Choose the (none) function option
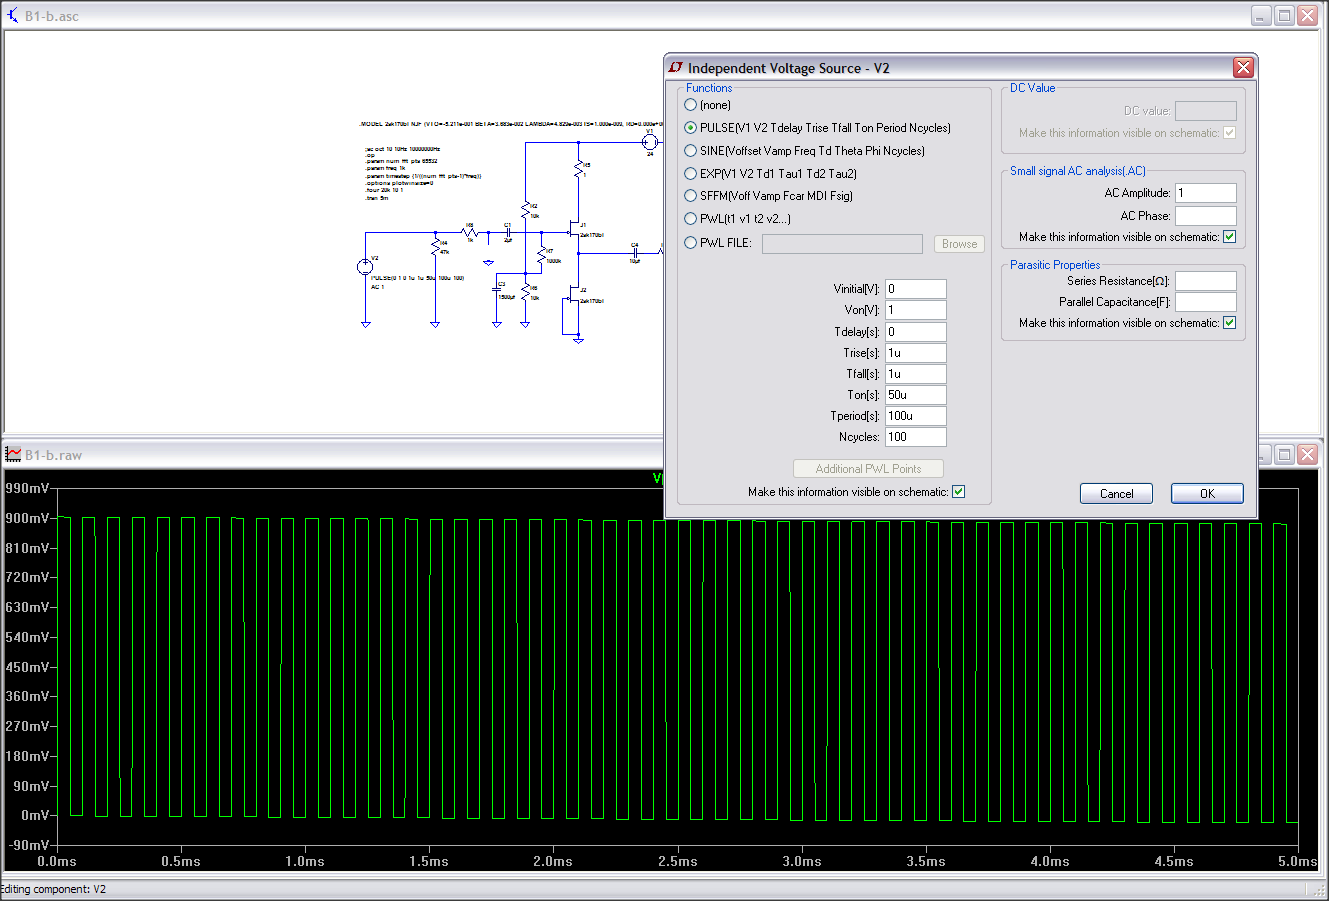Viewport: 1329px width, 901px height. pos(691,105)
